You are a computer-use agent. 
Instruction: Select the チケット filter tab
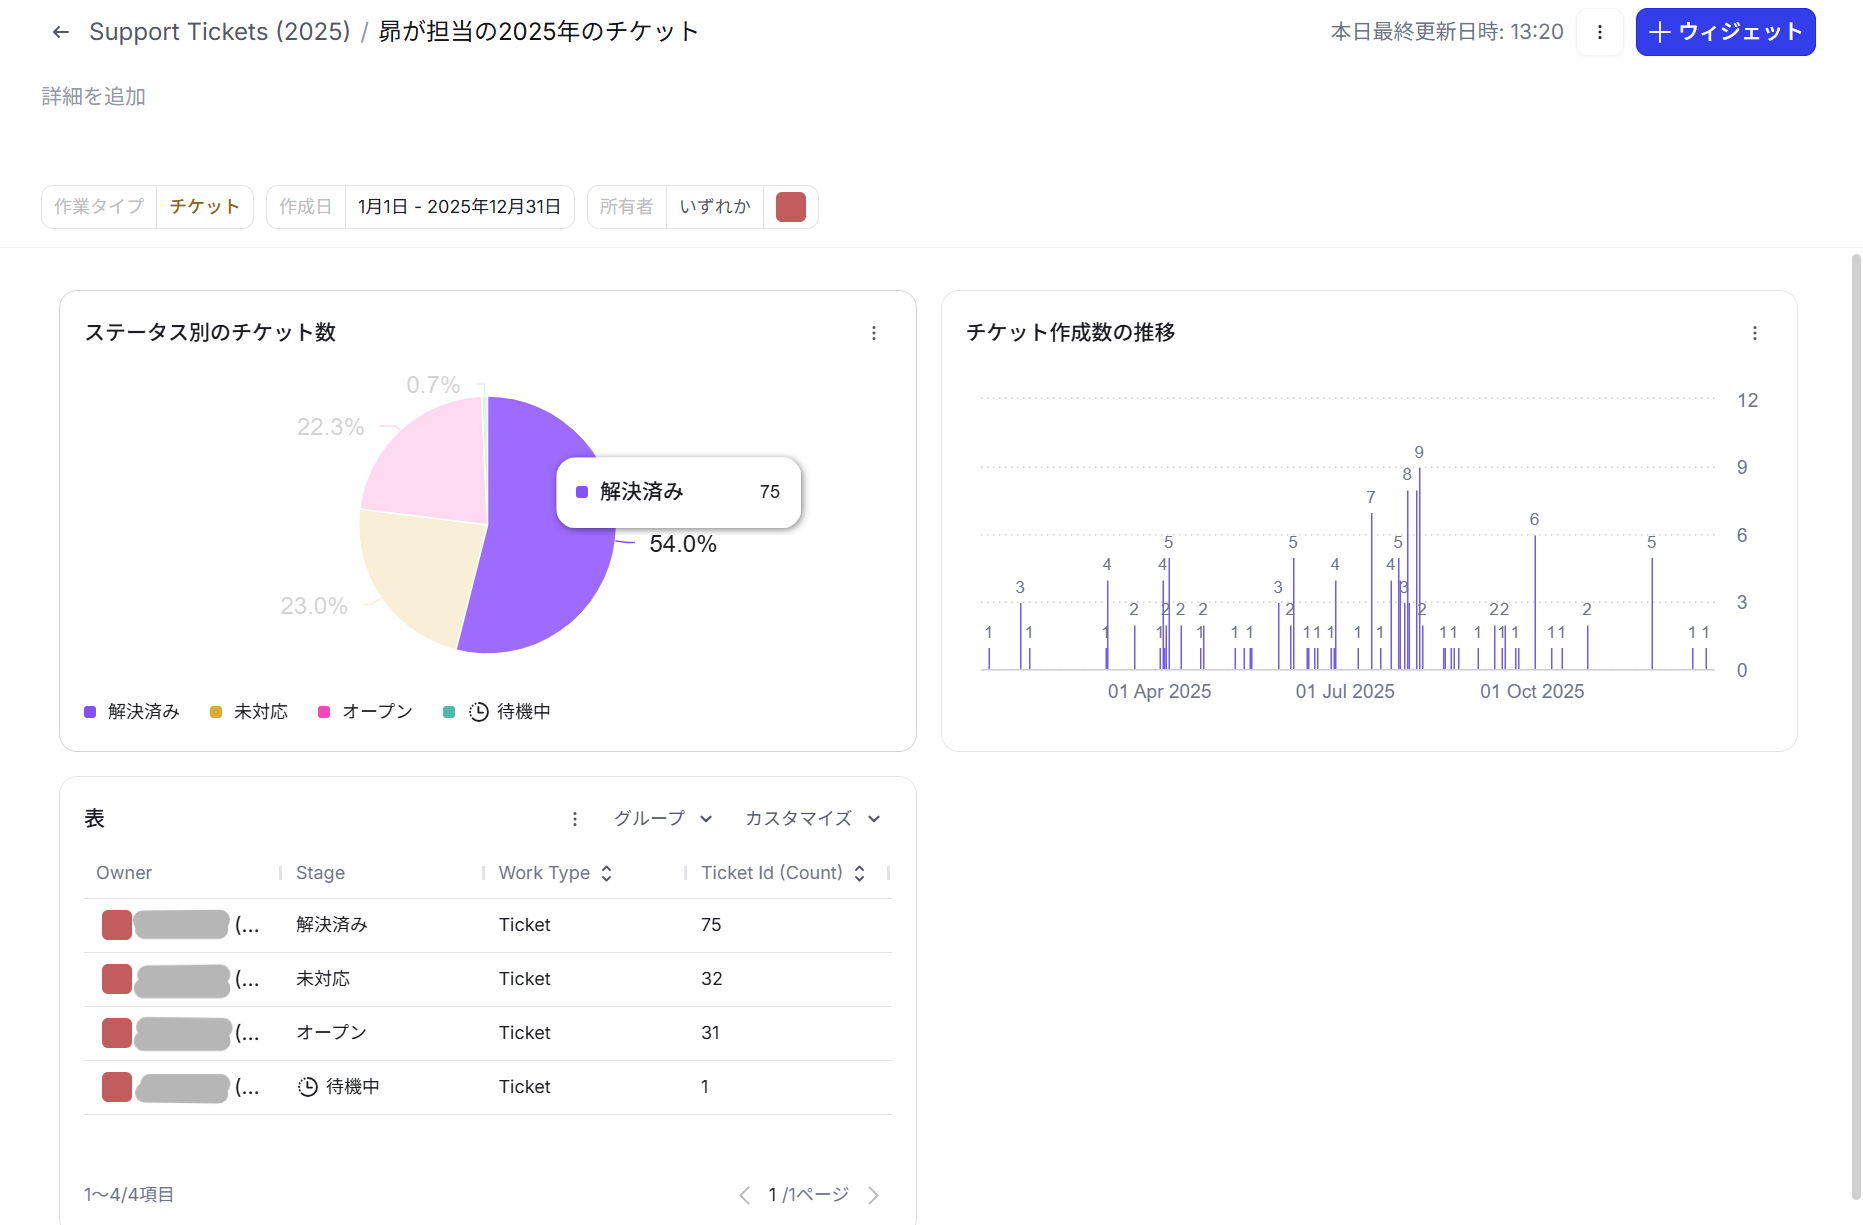(204, 206)
